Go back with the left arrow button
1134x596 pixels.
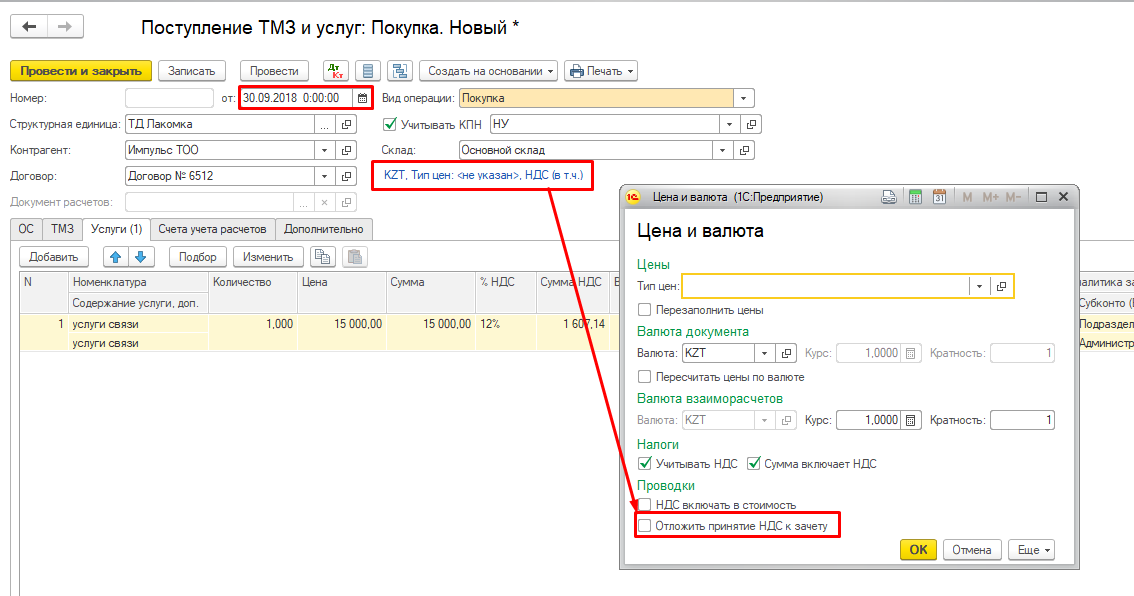29,27
